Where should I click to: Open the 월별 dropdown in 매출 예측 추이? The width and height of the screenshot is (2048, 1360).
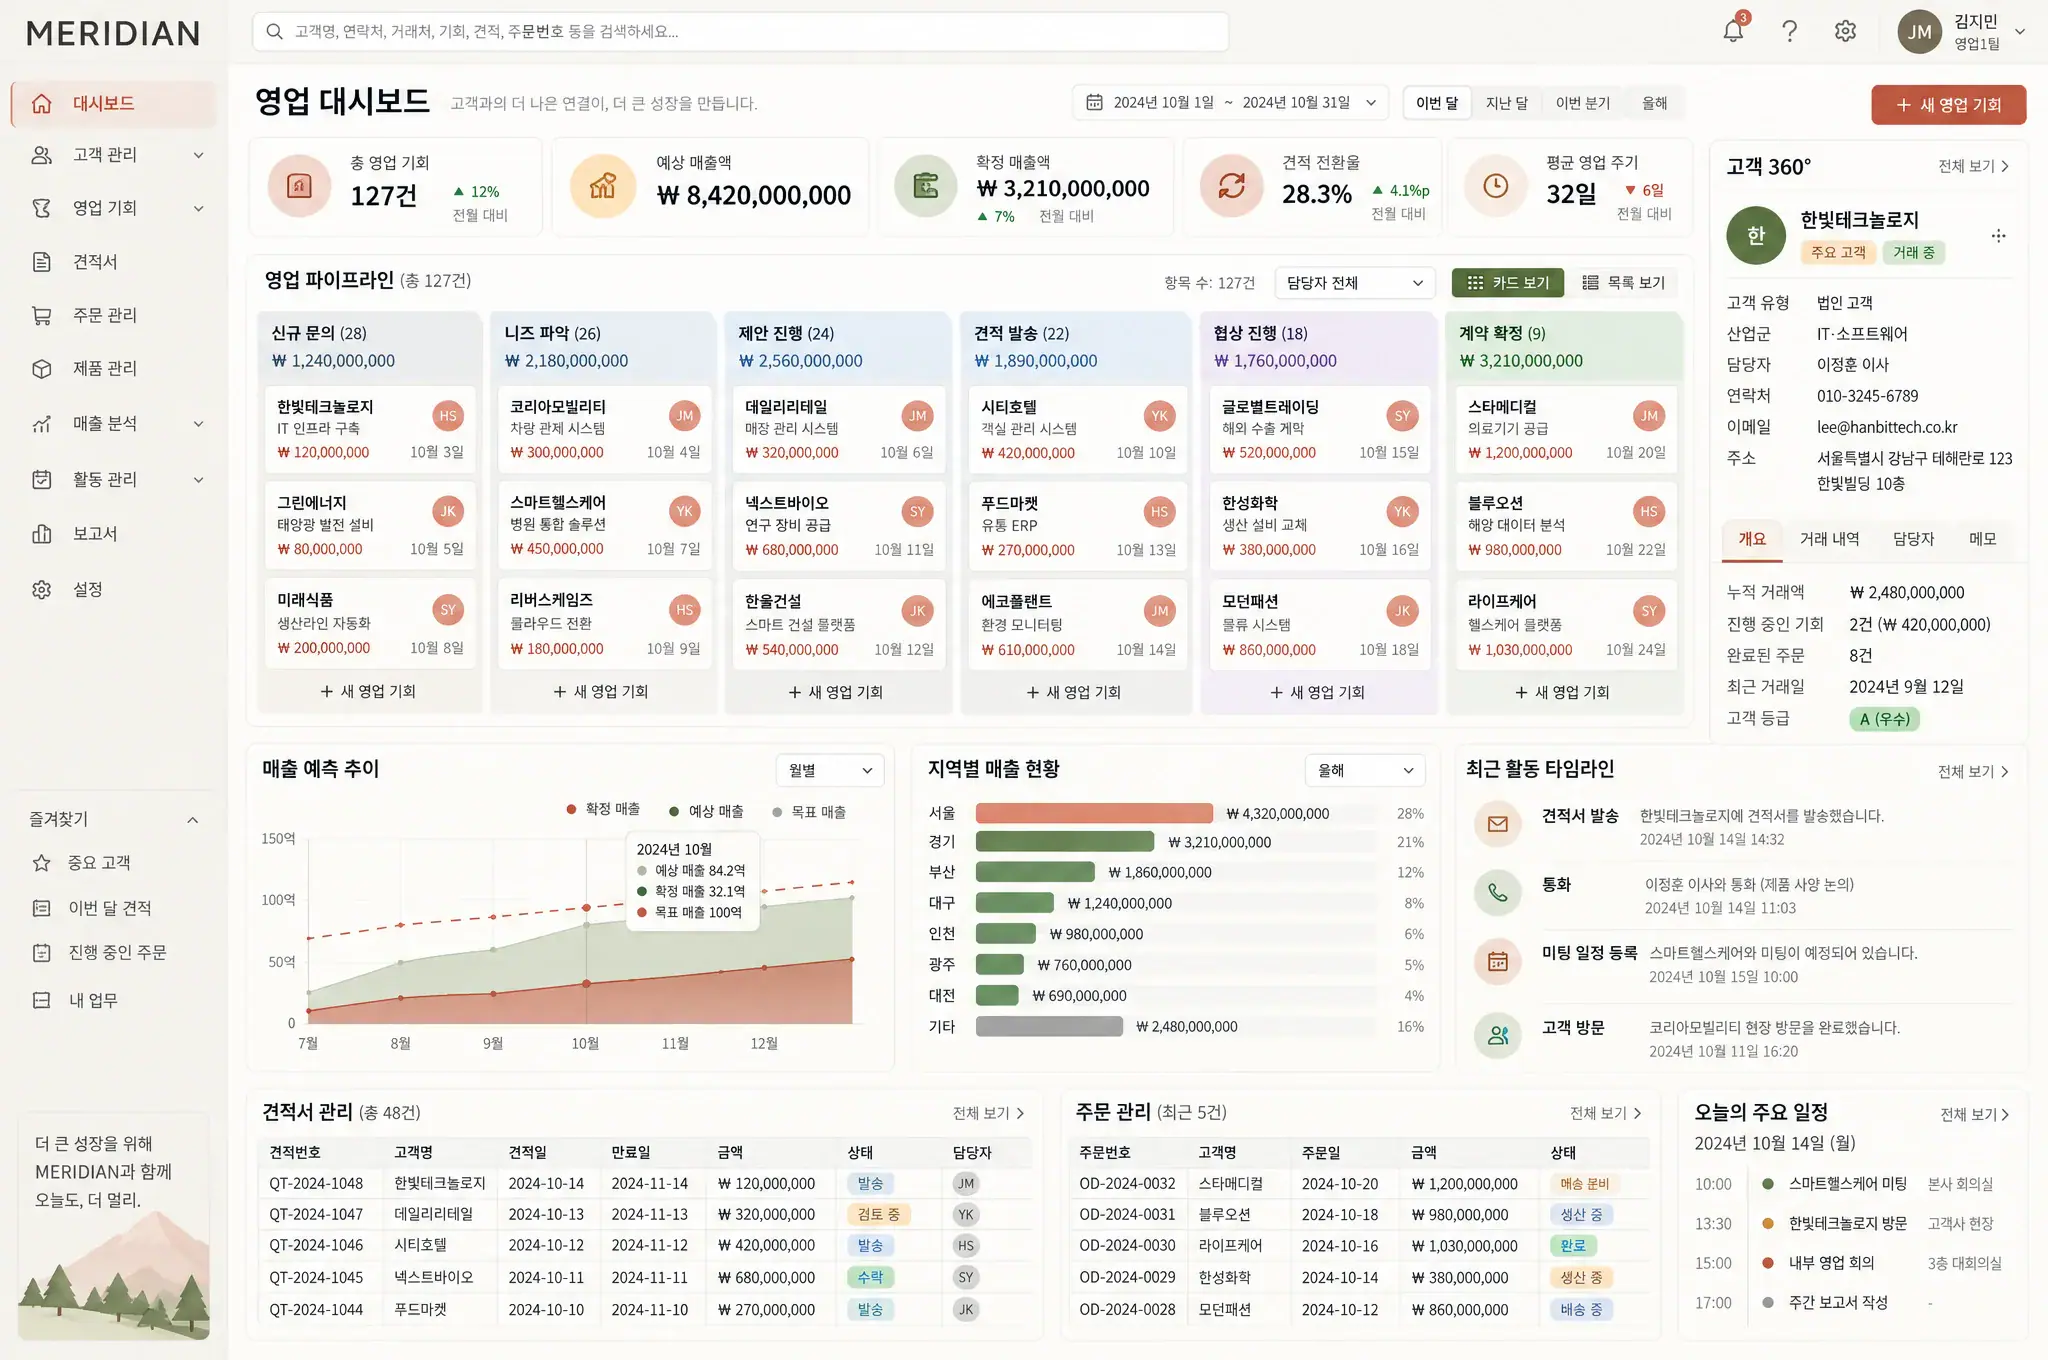(830, 770)
